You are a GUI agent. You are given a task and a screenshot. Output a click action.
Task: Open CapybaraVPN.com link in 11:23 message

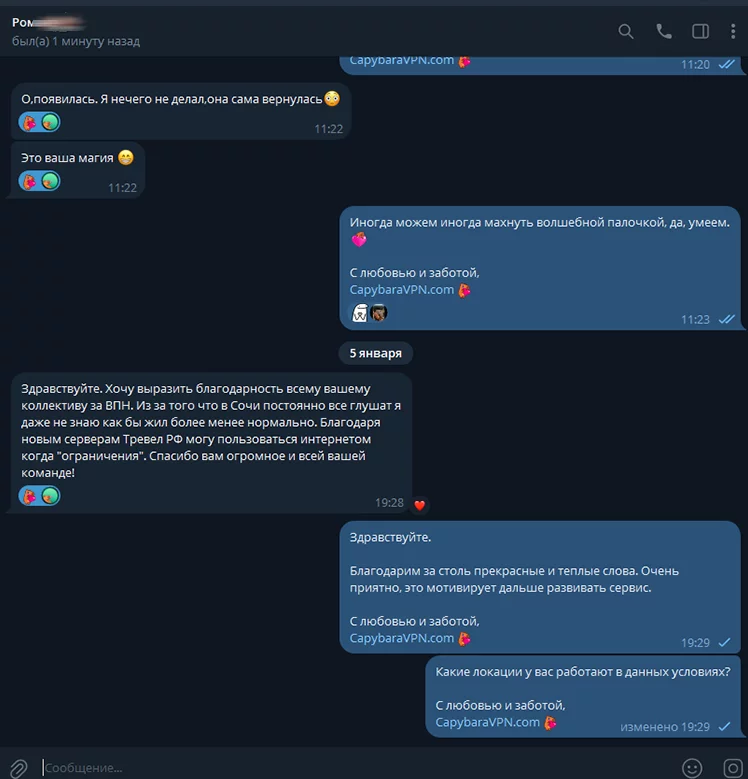(x=401, y=290)
